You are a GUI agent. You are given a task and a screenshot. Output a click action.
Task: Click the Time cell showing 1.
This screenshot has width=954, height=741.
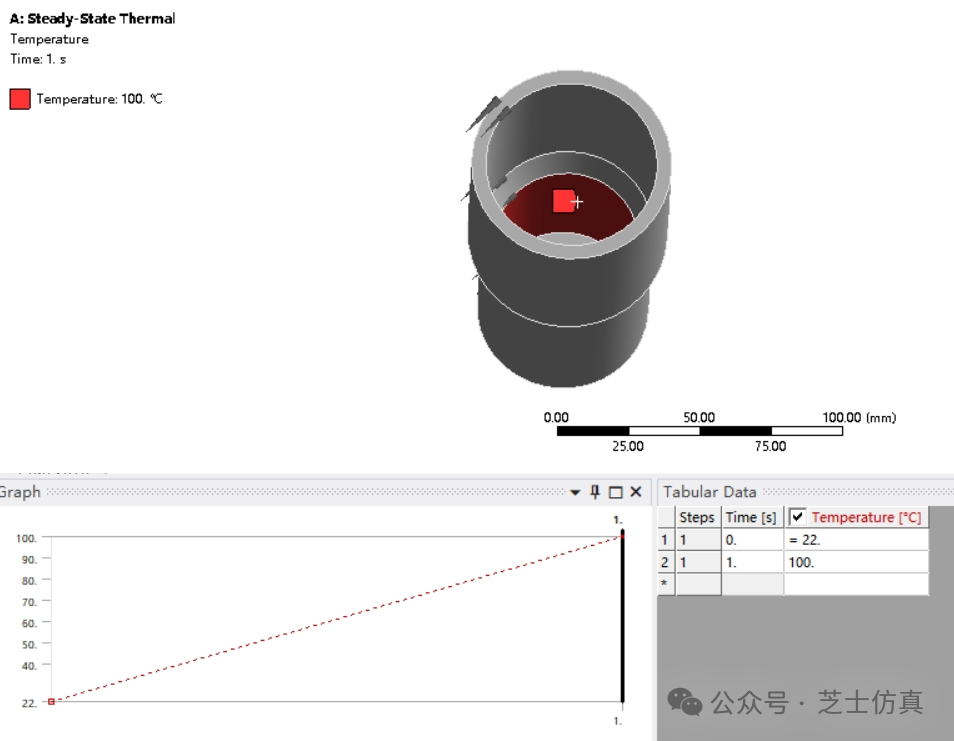[x=752, y=562]
